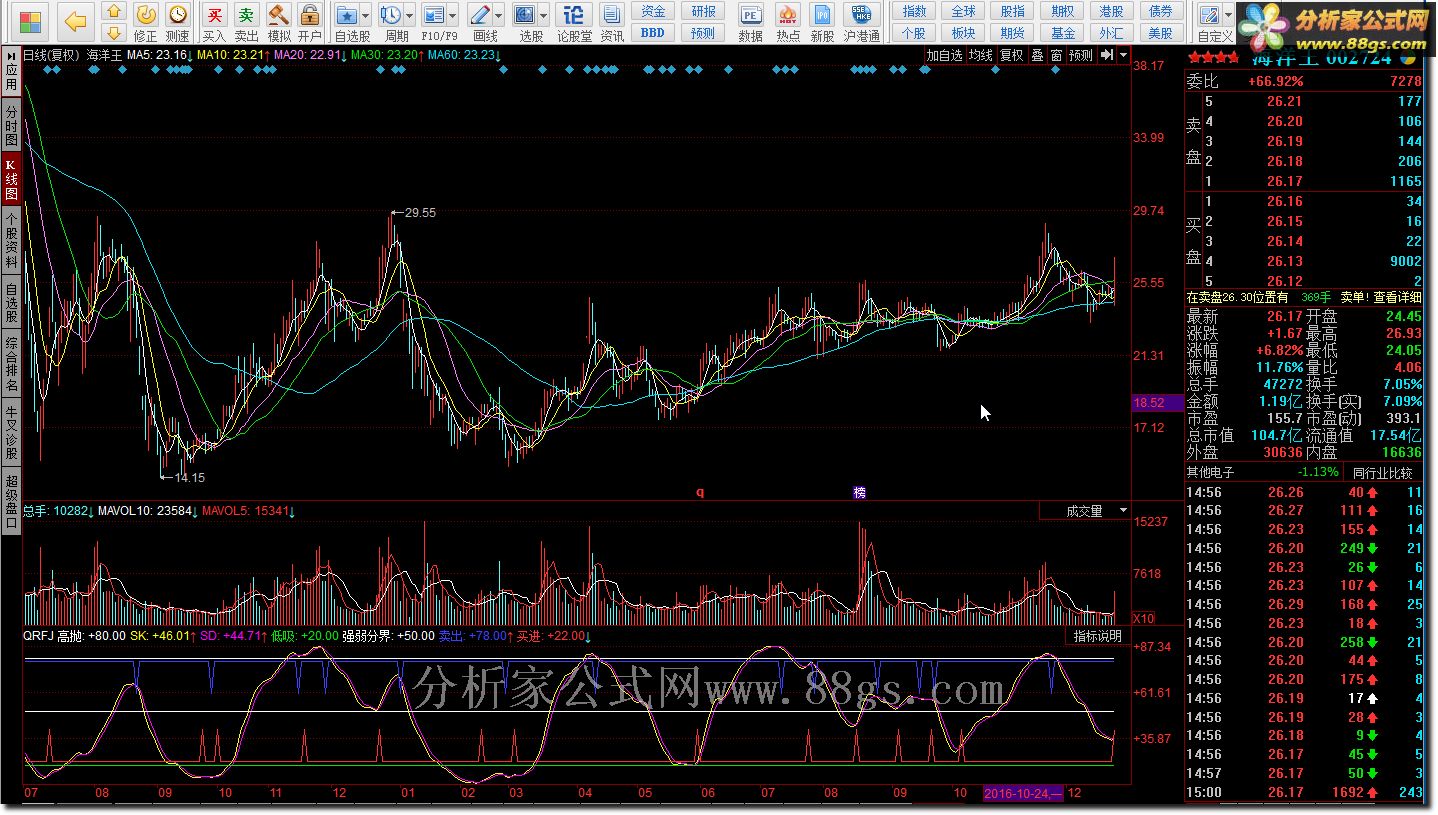Click the 买入 buy icon
This screenshot has height=815, width=1438.
214,22
